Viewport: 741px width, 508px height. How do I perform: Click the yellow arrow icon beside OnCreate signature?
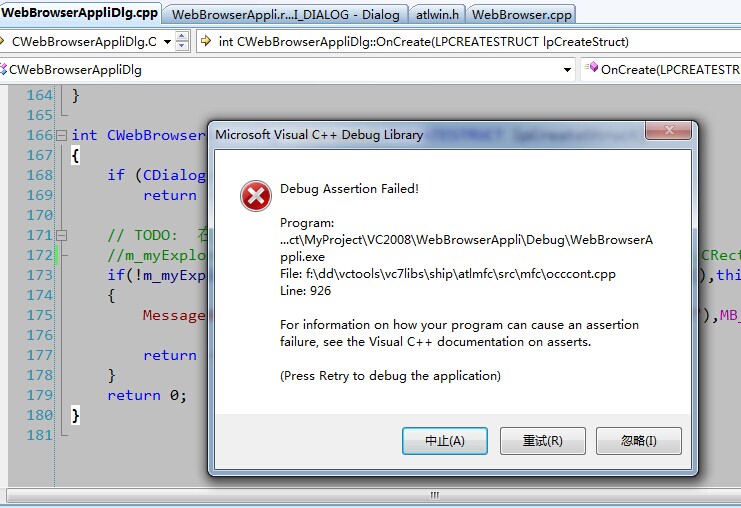pyautogui.click(x=206, y=41)
